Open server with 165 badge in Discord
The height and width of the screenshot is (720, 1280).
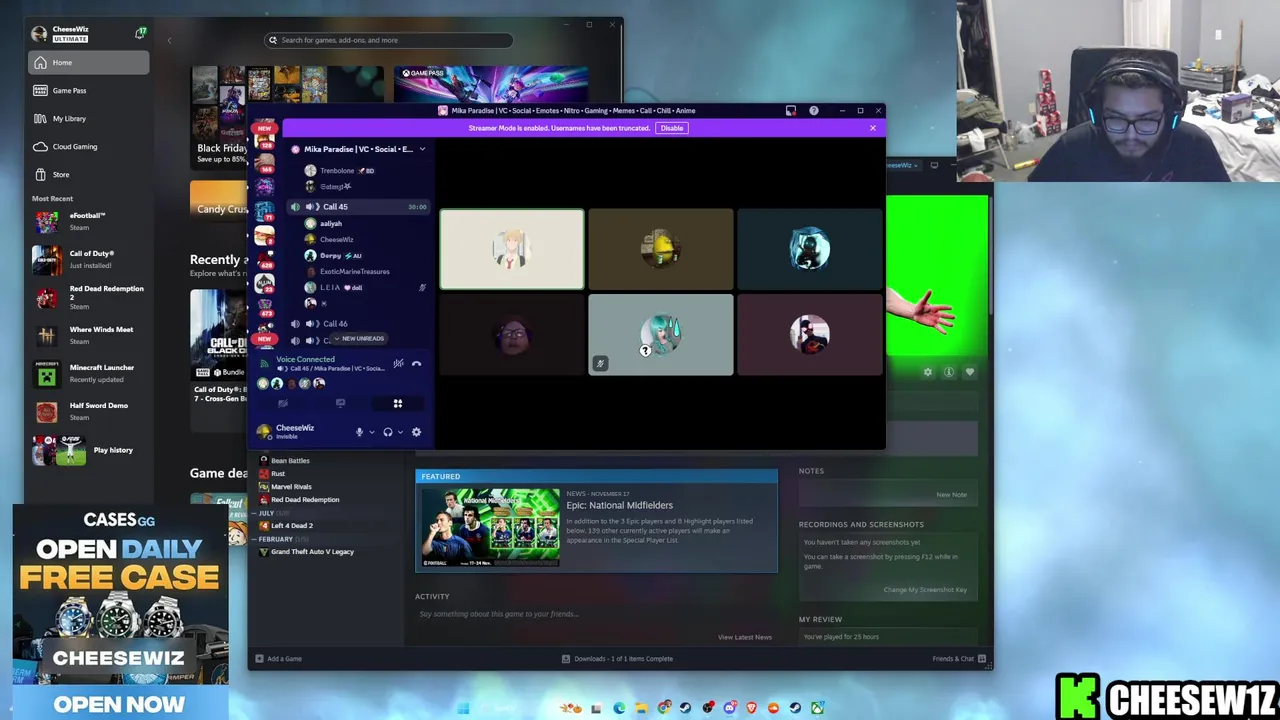click(264, 163)
